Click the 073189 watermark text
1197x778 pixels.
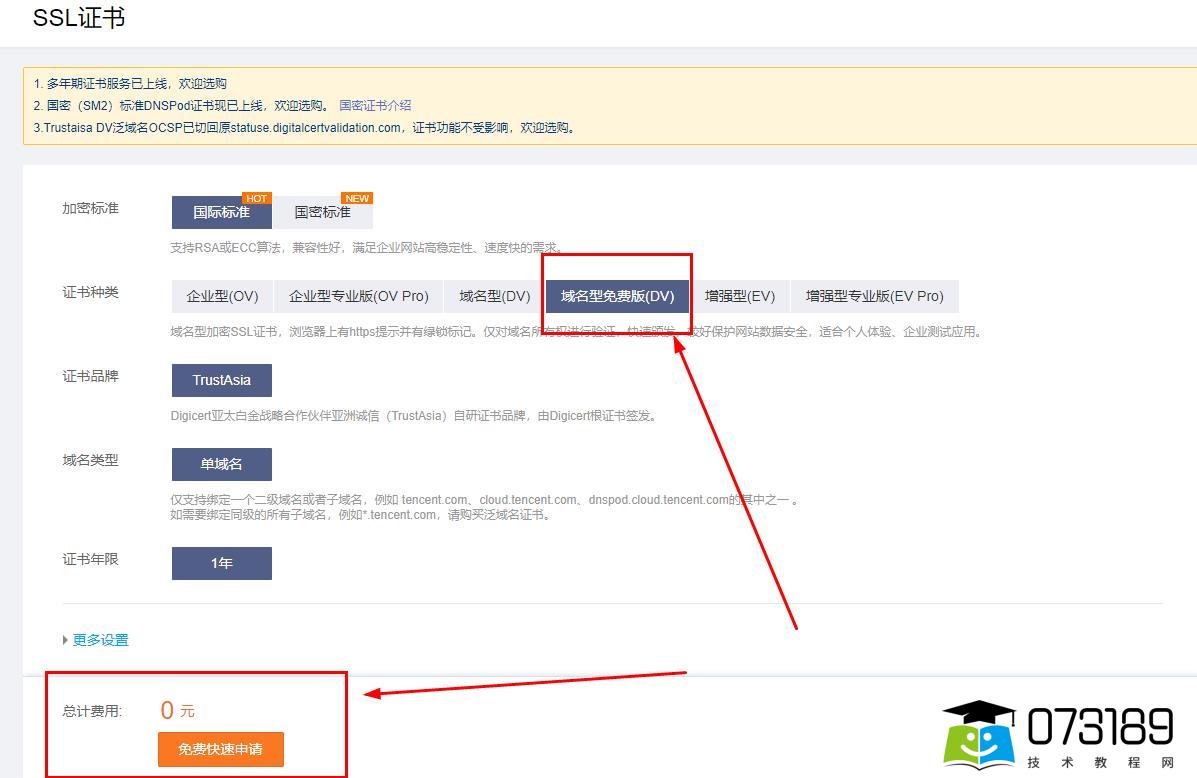click(1100, 727)
